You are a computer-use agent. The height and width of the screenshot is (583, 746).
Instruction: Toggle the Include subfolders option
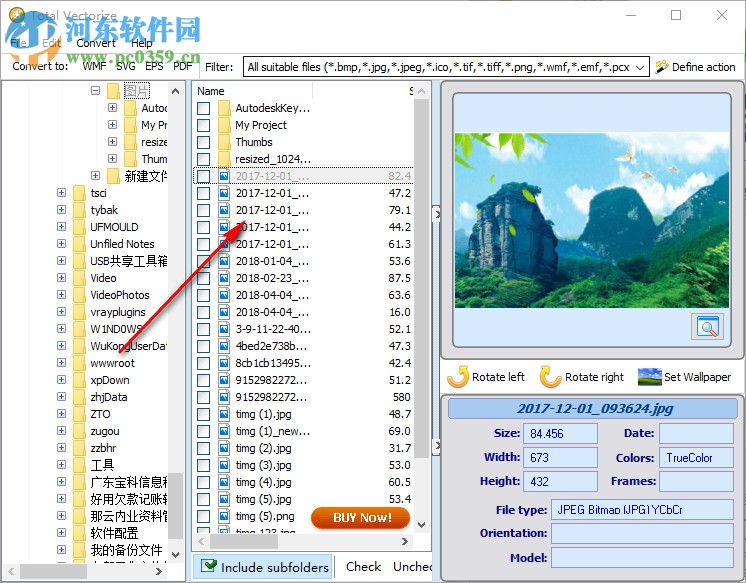coord(264,567)
